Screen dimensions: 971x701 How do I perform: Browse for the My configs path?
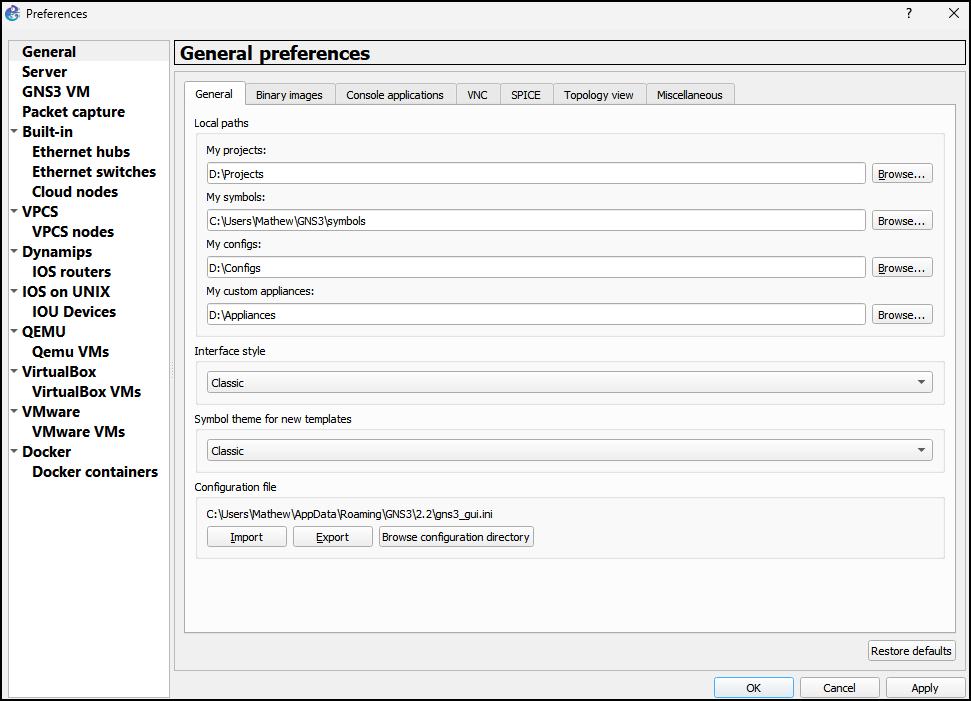pos(902,268)
